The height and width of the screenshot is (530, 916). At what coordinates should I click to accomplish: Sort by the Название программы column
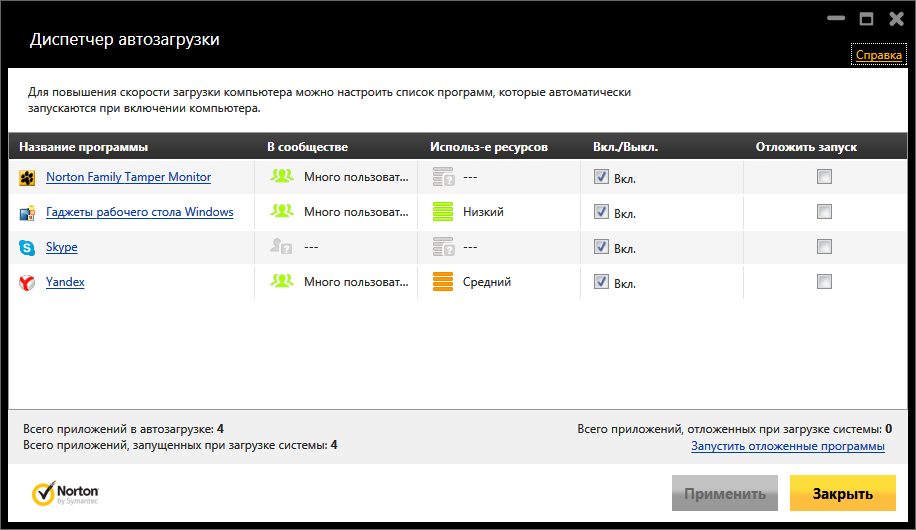point(83,147)
